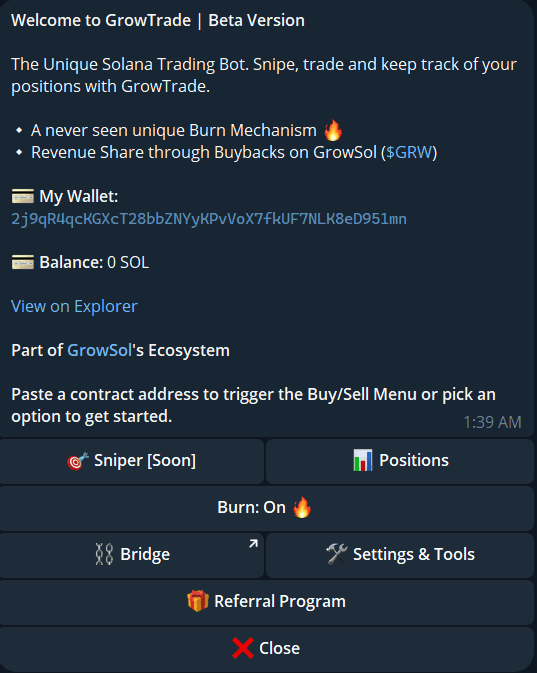Open the $GRW token link
Screen dimensions: 537x673
(x=409, y=152)
